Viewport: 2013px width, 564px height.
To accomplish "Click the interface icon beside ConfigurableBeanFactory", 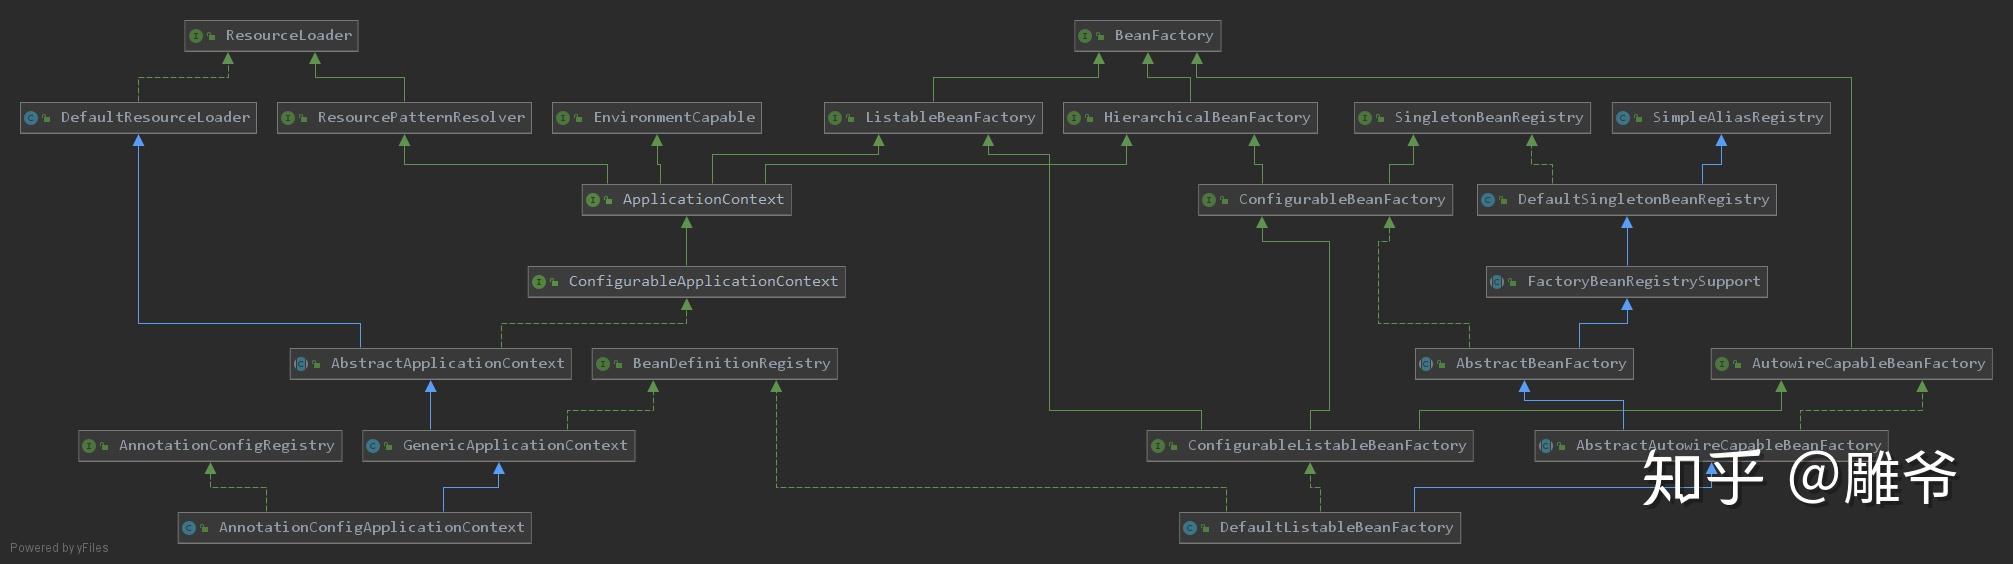I will coord(1209,200).
